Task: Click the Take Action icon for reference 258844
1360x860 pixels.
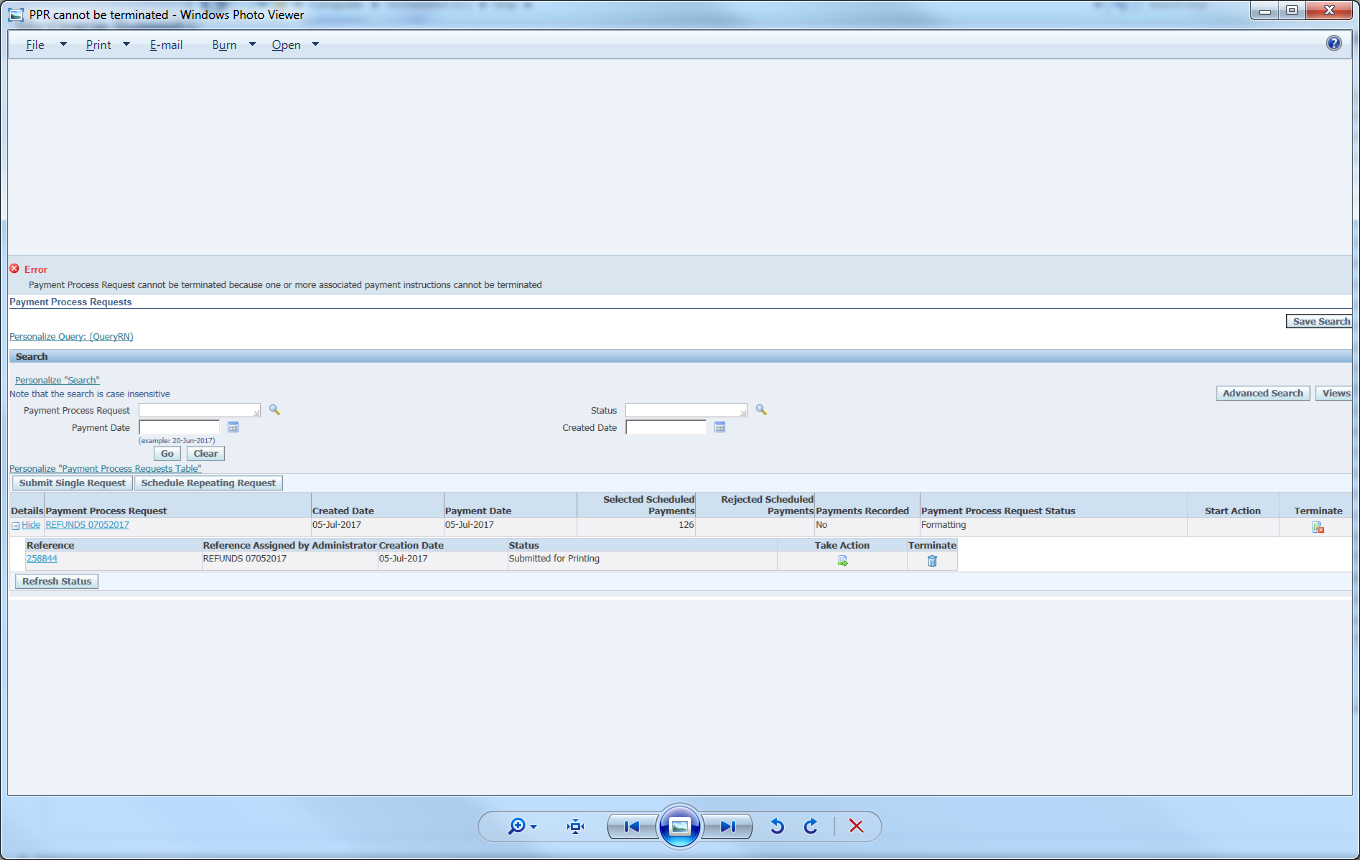Action: point(842,560)
